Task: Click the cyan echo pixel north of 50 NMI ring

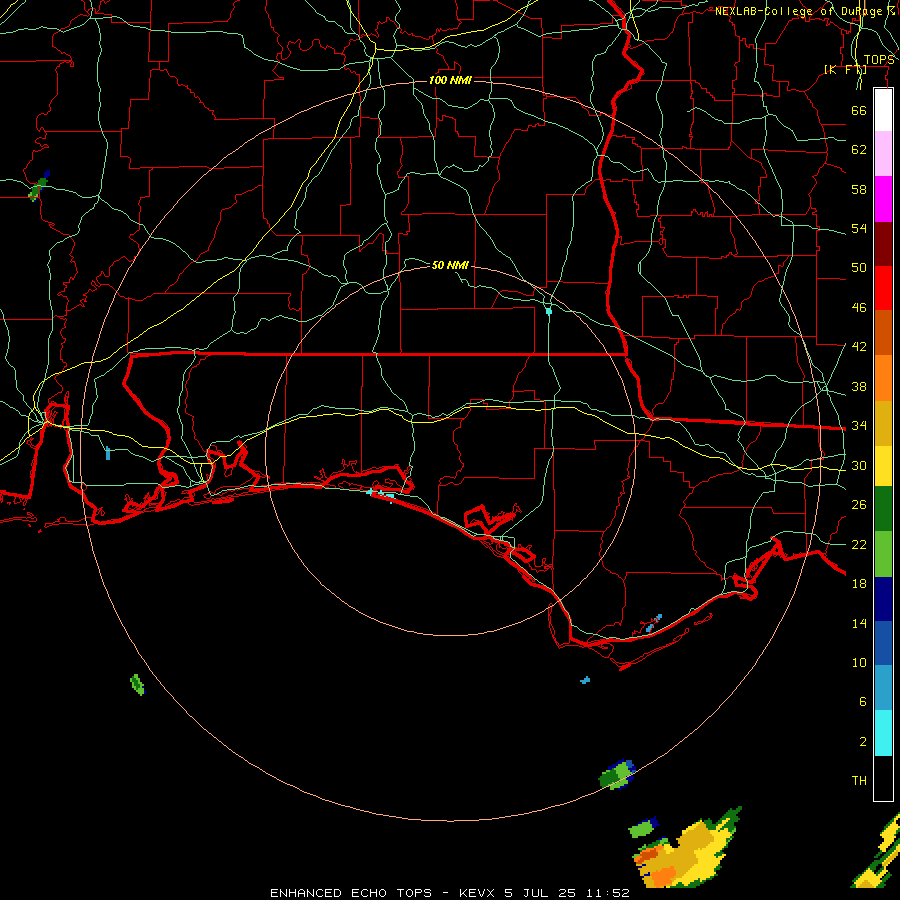Action: pyautogui.click(x=549, y=311)
